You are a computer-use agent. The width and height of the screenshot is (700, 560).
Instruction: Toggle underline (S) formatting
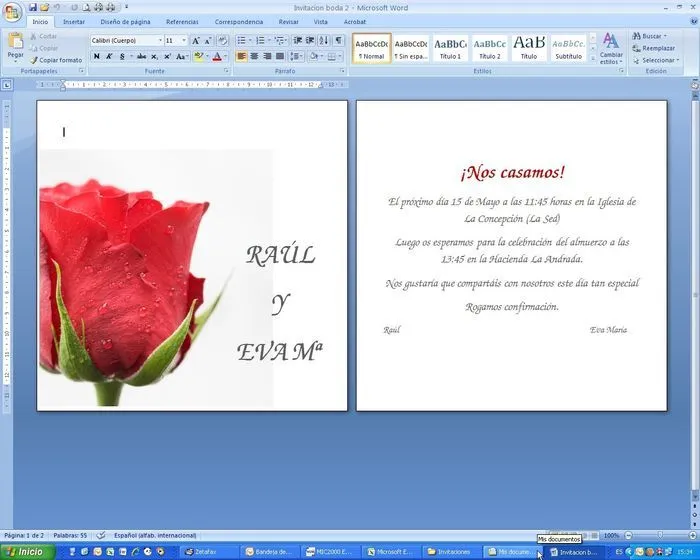coord(121,56)
